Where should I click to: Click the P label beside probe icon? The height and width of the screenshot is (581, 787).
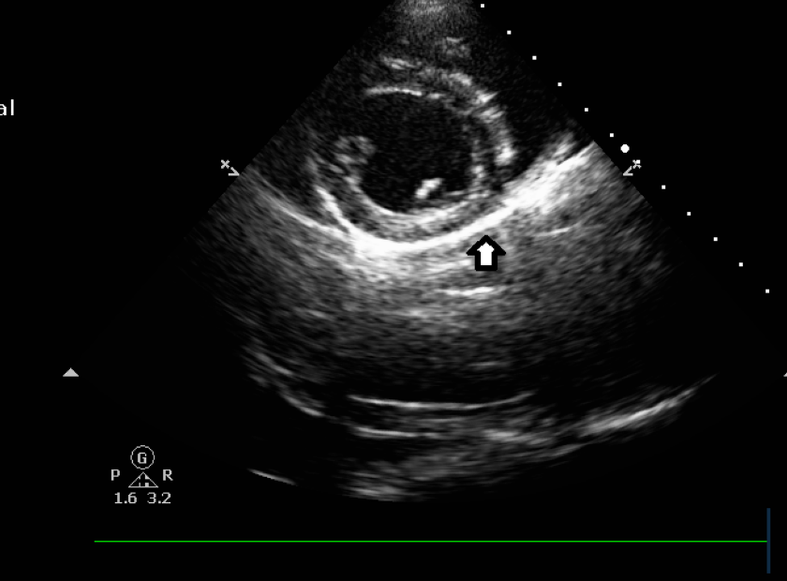115,475
